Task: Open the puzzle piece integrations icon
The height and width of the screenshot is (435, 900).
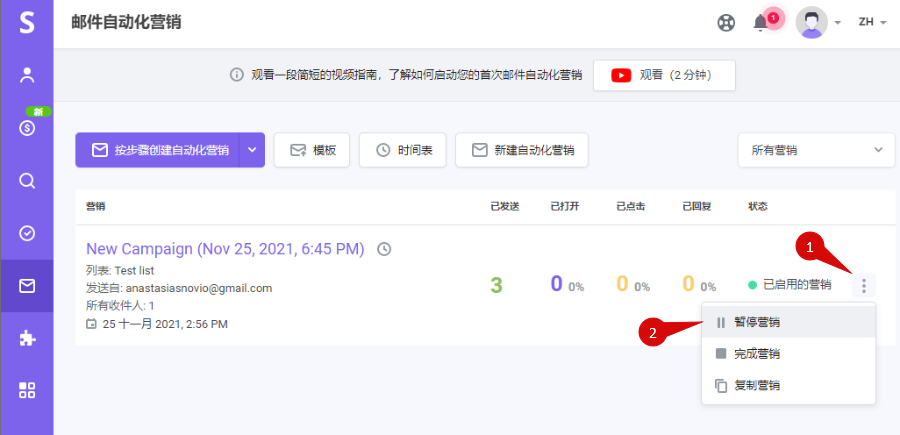Action: [x=27, y=339]
